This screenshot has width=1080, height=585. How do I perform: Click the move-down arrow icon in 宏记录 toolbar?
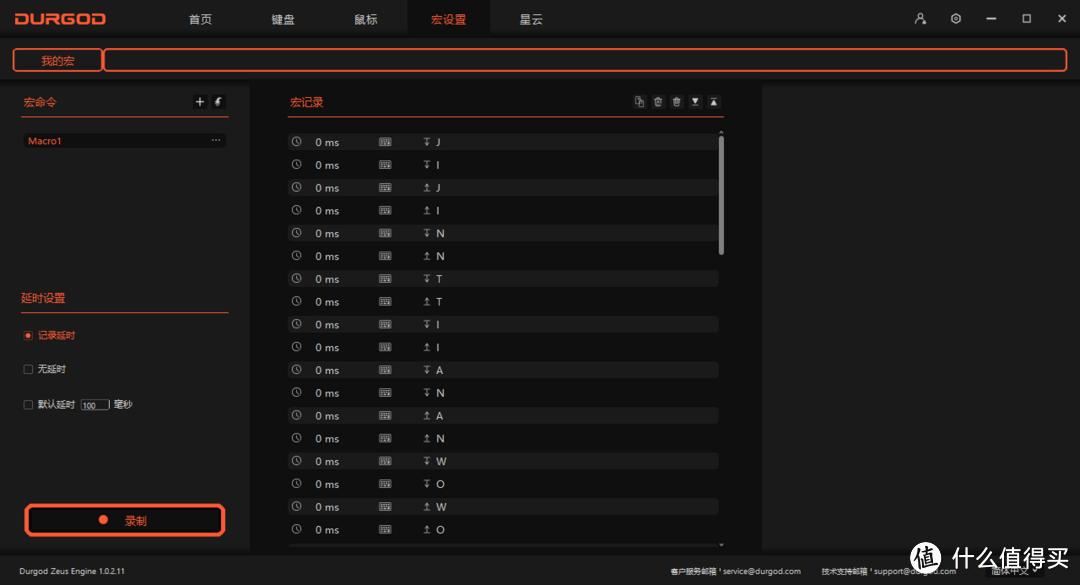[695, 101]
